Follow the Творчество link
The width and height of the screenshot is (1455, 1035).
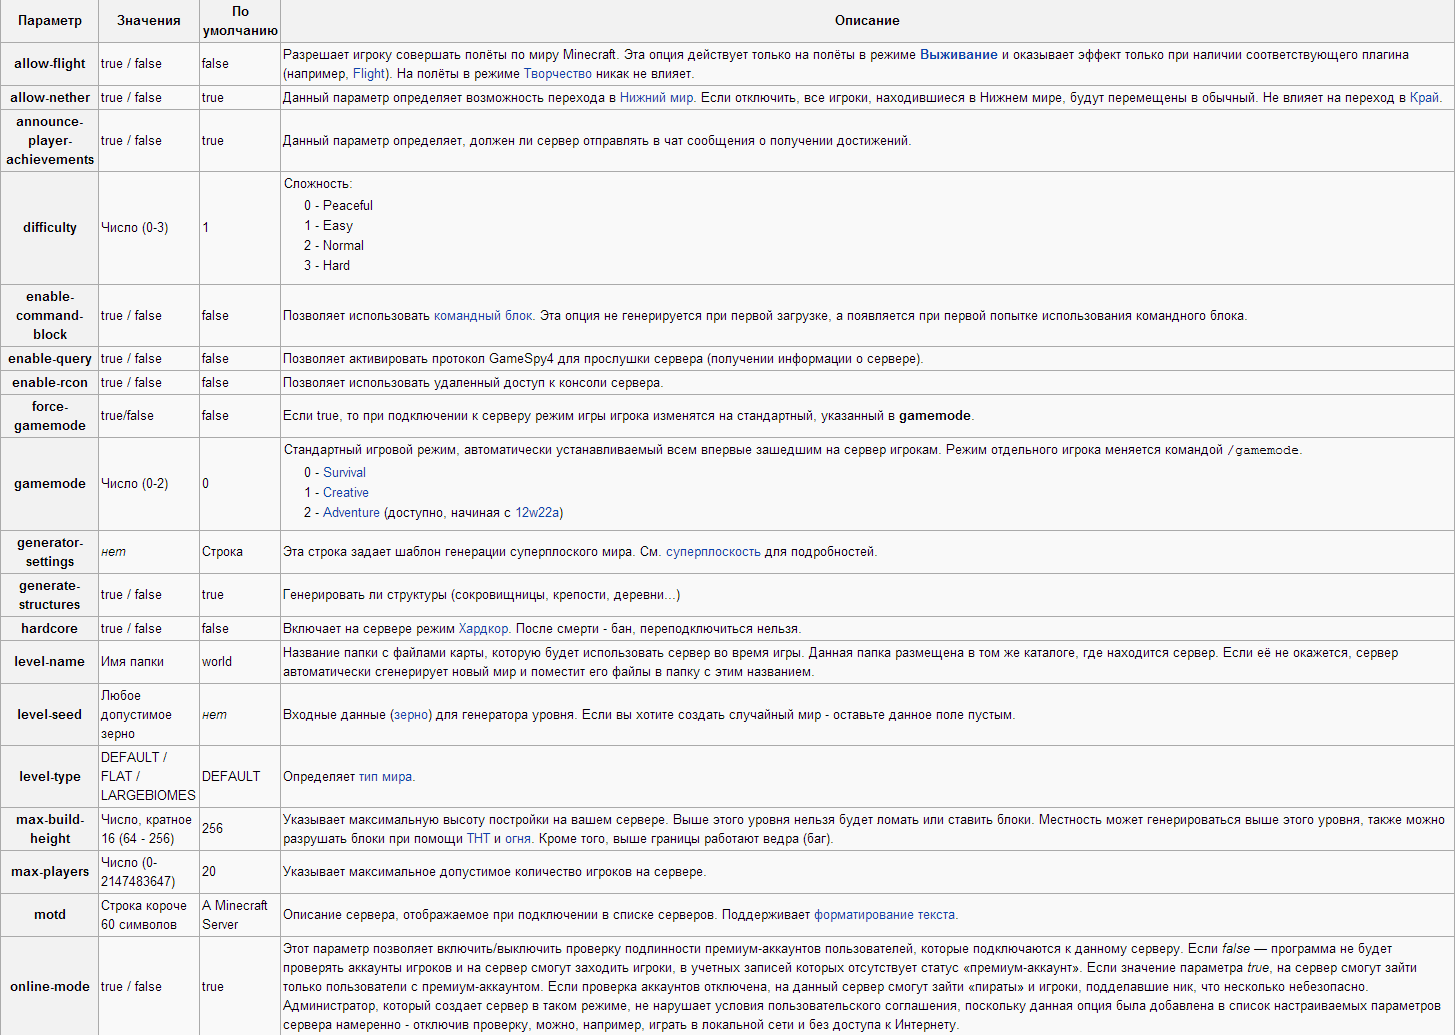(558, 74)
